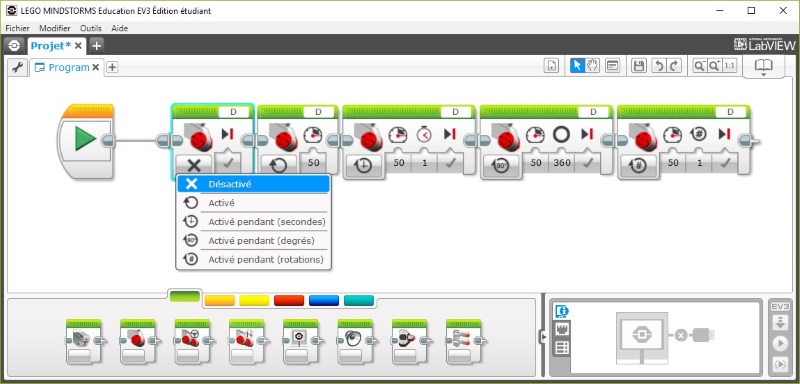800x384 pixels.
Task: Pick the Display block in palette
Action: point(301,342)
